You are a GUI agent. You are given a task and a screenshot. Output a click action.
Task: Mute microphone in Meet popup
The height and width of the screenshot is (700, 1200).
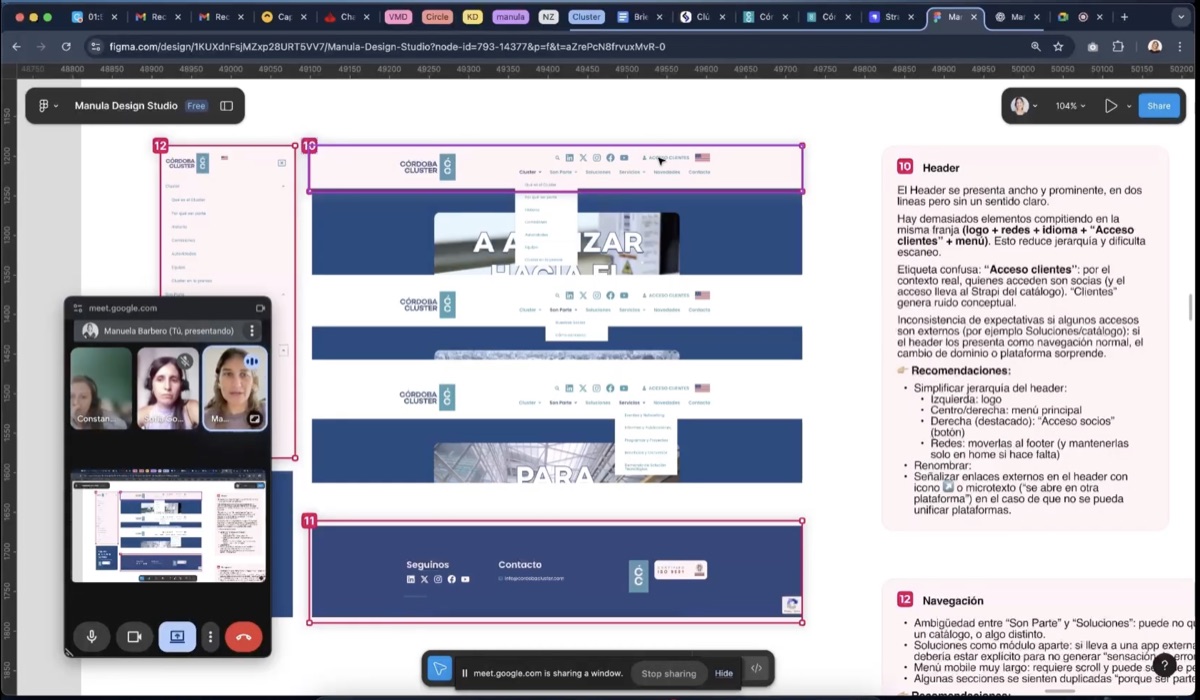tap(91, 637)
